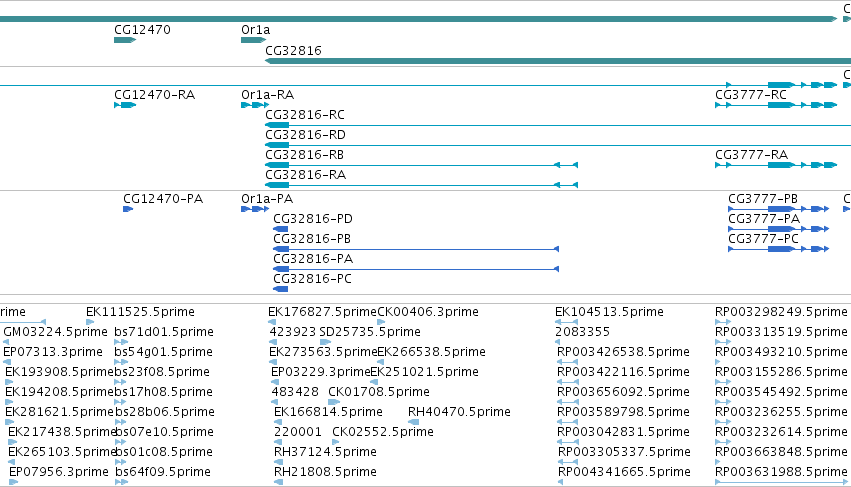Click the CG3777-PB protein label
The width and height of the screenshot is (851, 487).
pos(763,199)
